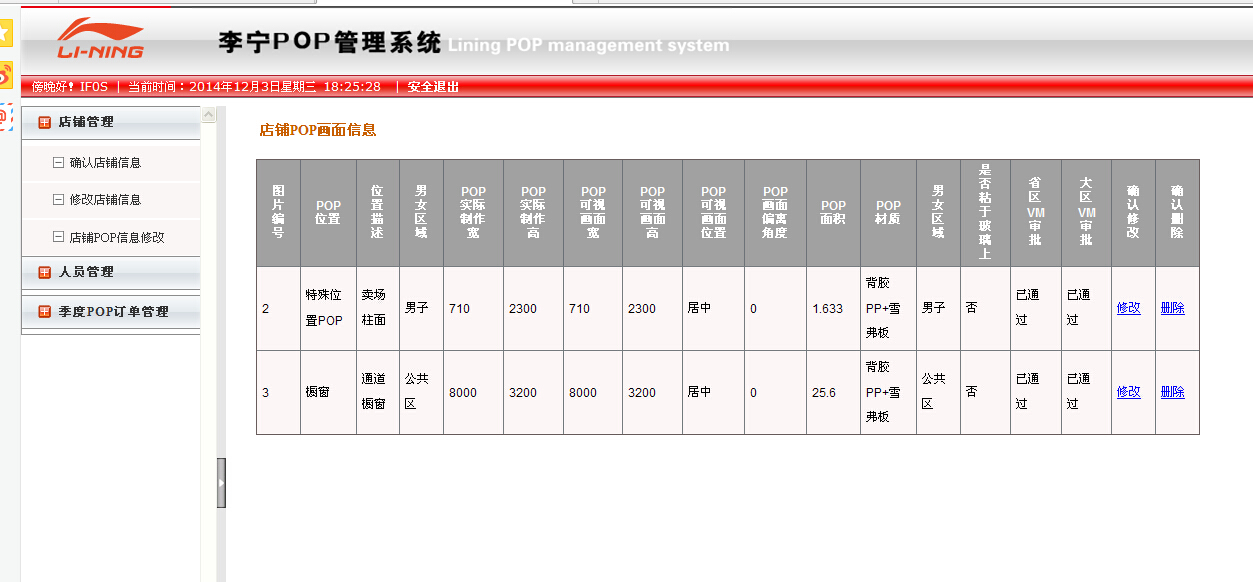Open 人员管理 menu header
The image size is (1253, 582).
tap(110, 272)
